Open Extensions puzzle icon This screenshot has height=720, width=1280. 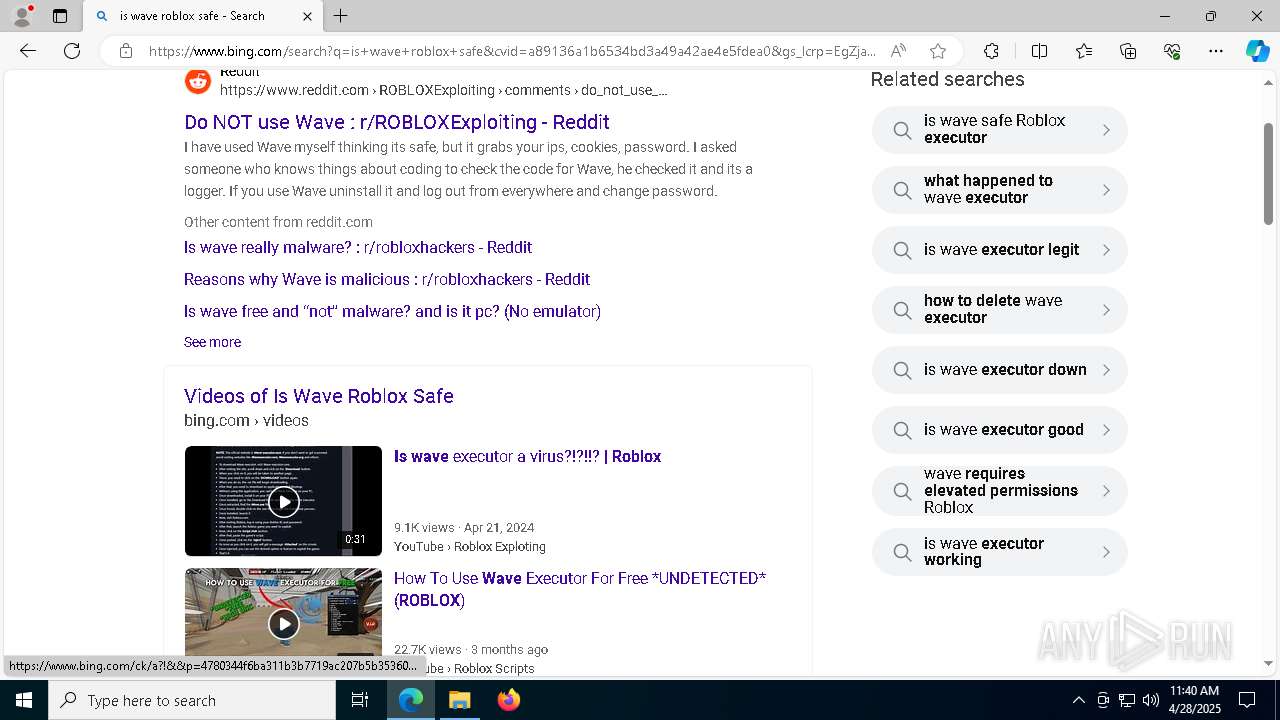(x=991, y=51)
